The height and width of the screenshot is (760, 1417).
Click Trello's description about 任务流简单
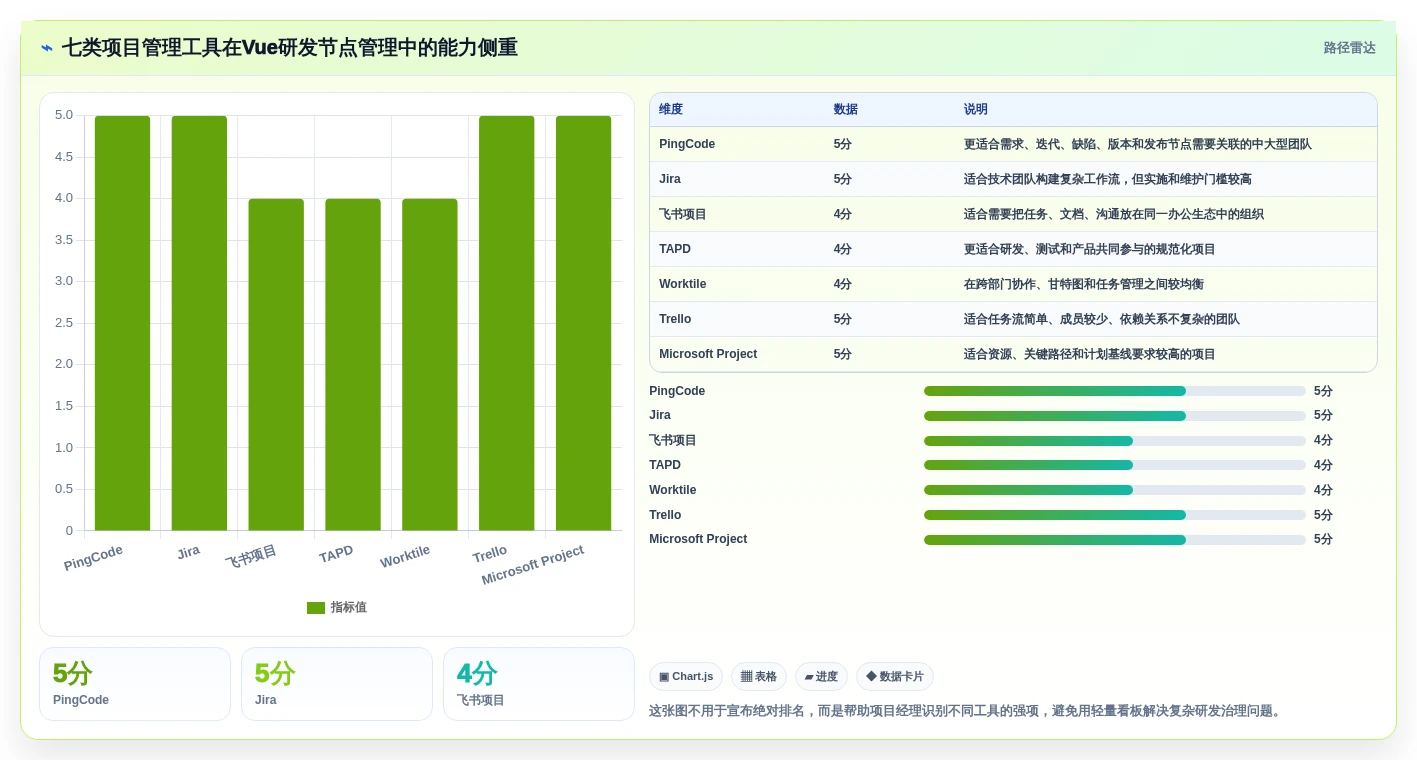tap(1102, 319)
